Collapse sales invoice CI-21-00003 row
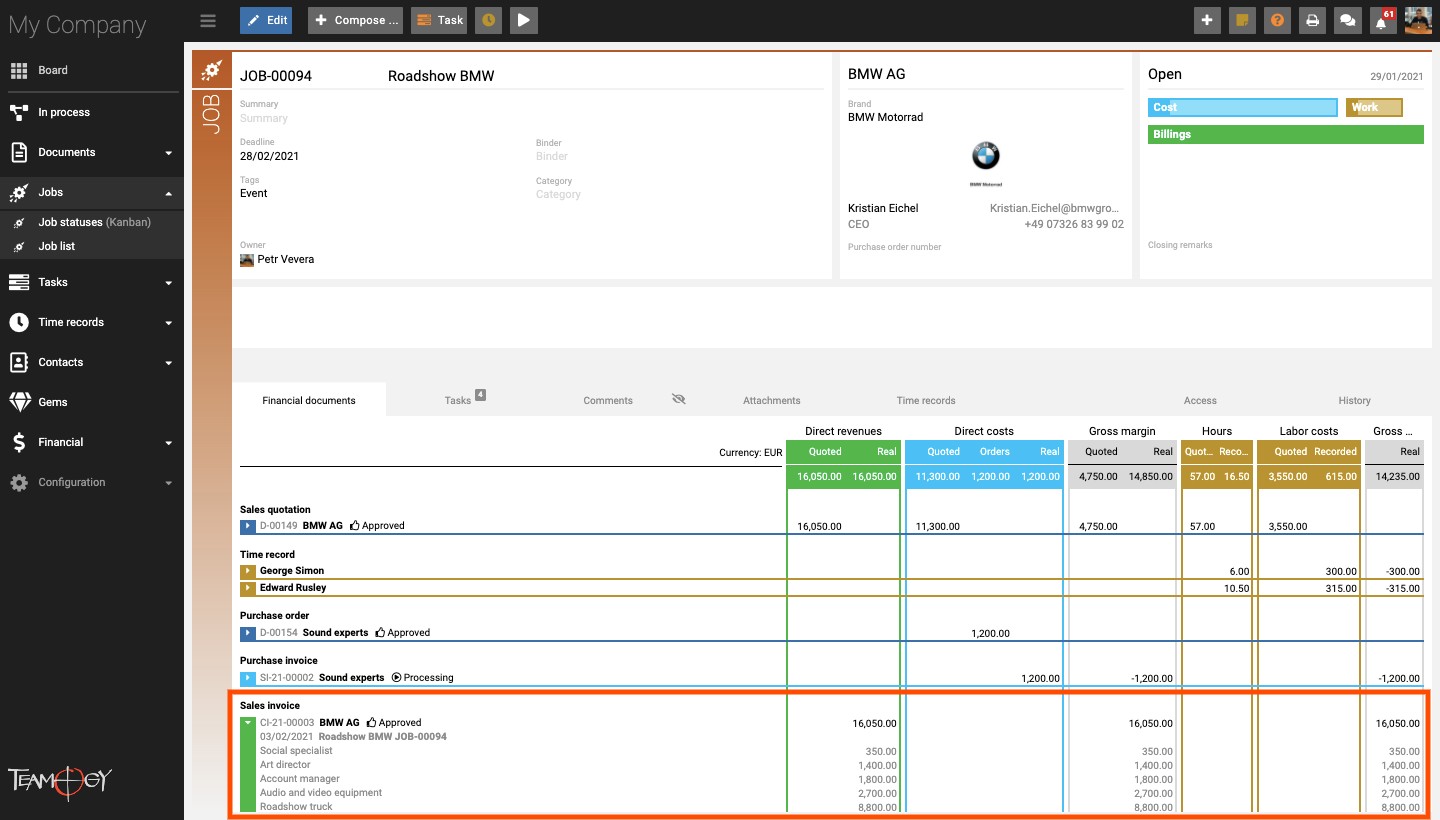The height and width of the screenshot is (820, 1440). pos(248,723)
